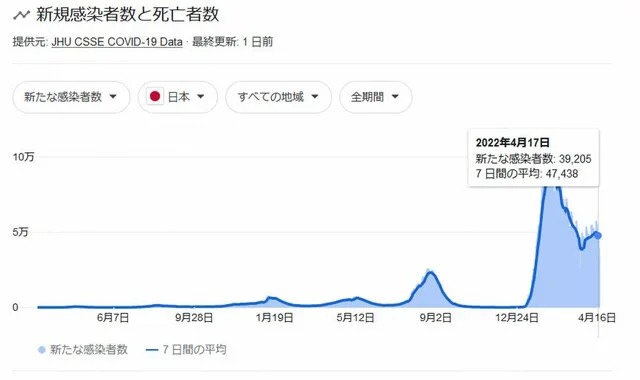Expand the 日本 country selector

click(x=178, y=97)
